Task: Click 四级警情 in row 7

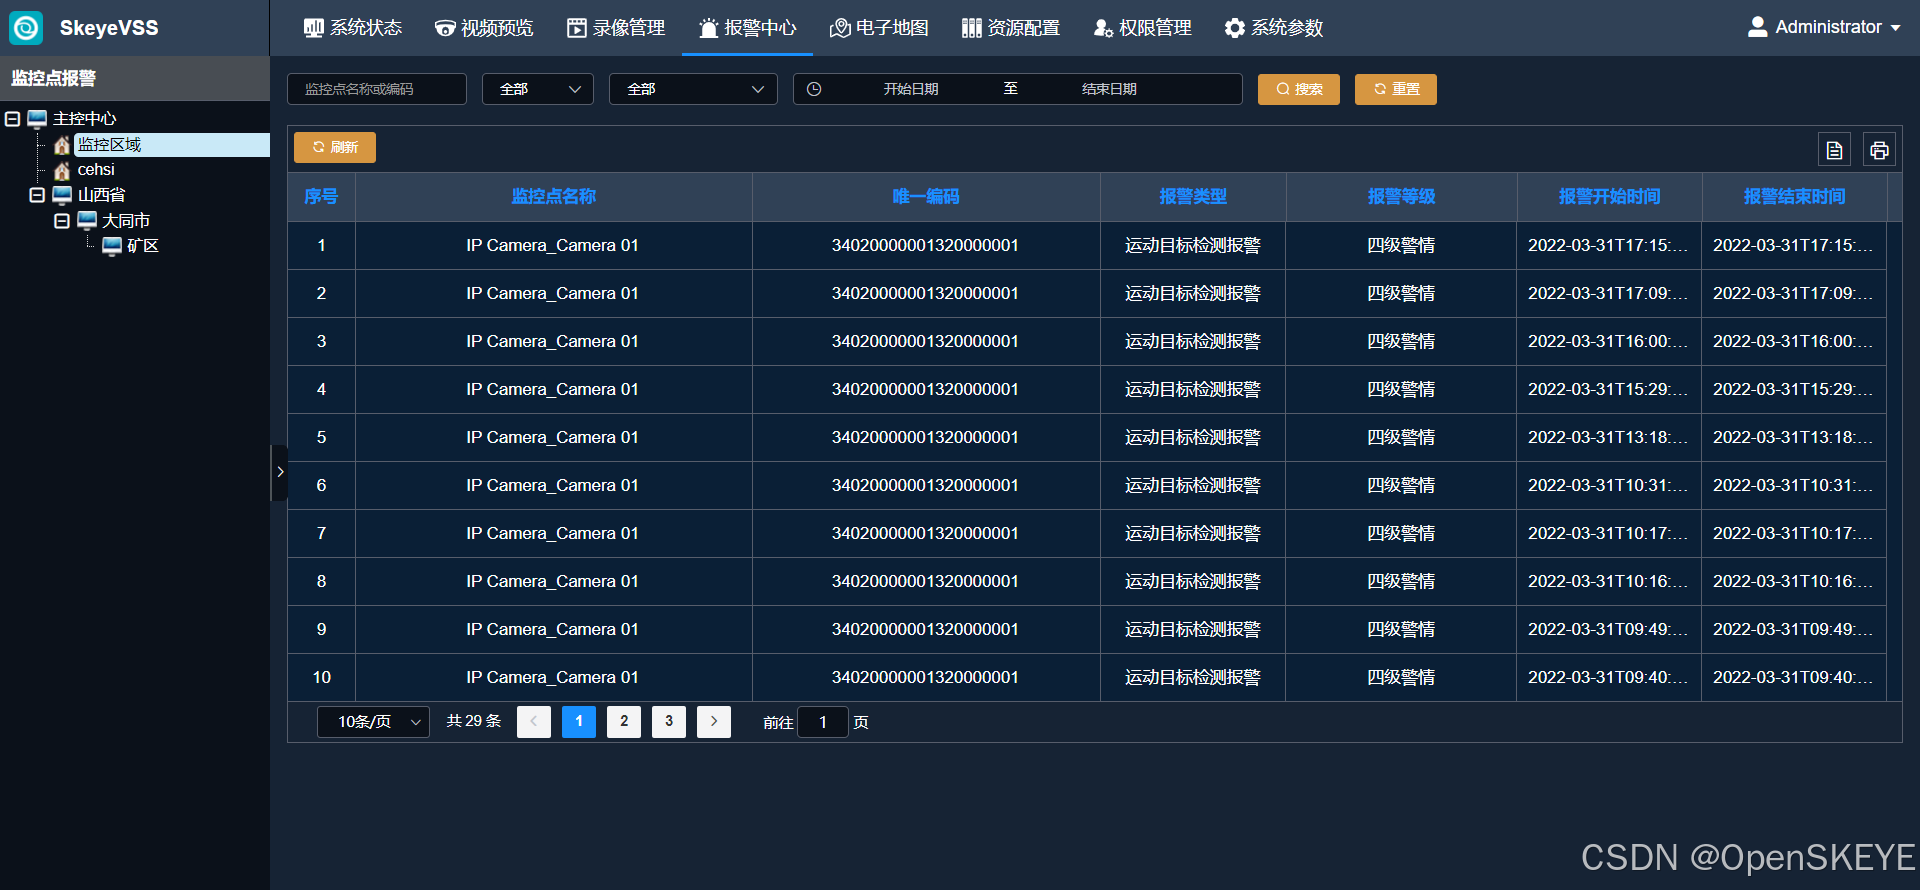Action: point(1401,533)
